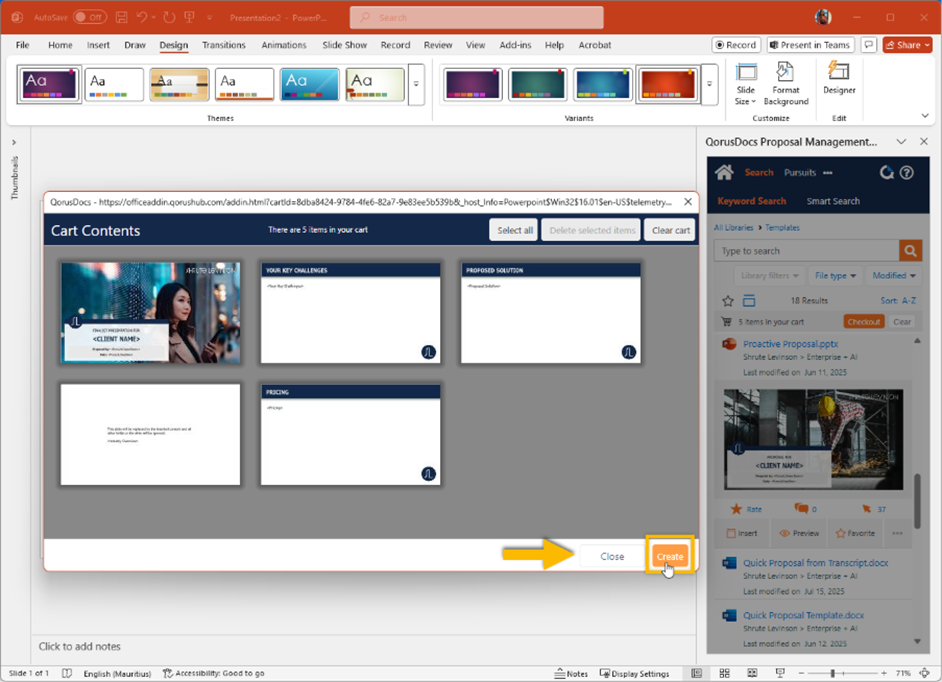Image resolution: width=942 pixels, height=682 pixels.
Task: Open the Designer pane
Action: 839,78
